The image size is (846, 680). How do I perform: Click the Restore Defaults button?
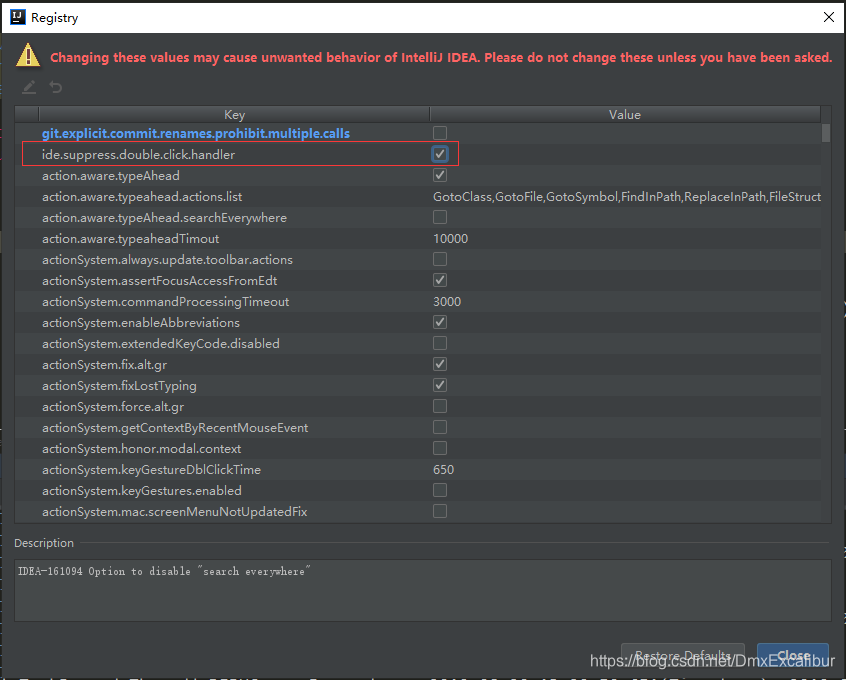pyautogui.click(x=683, y=656)
